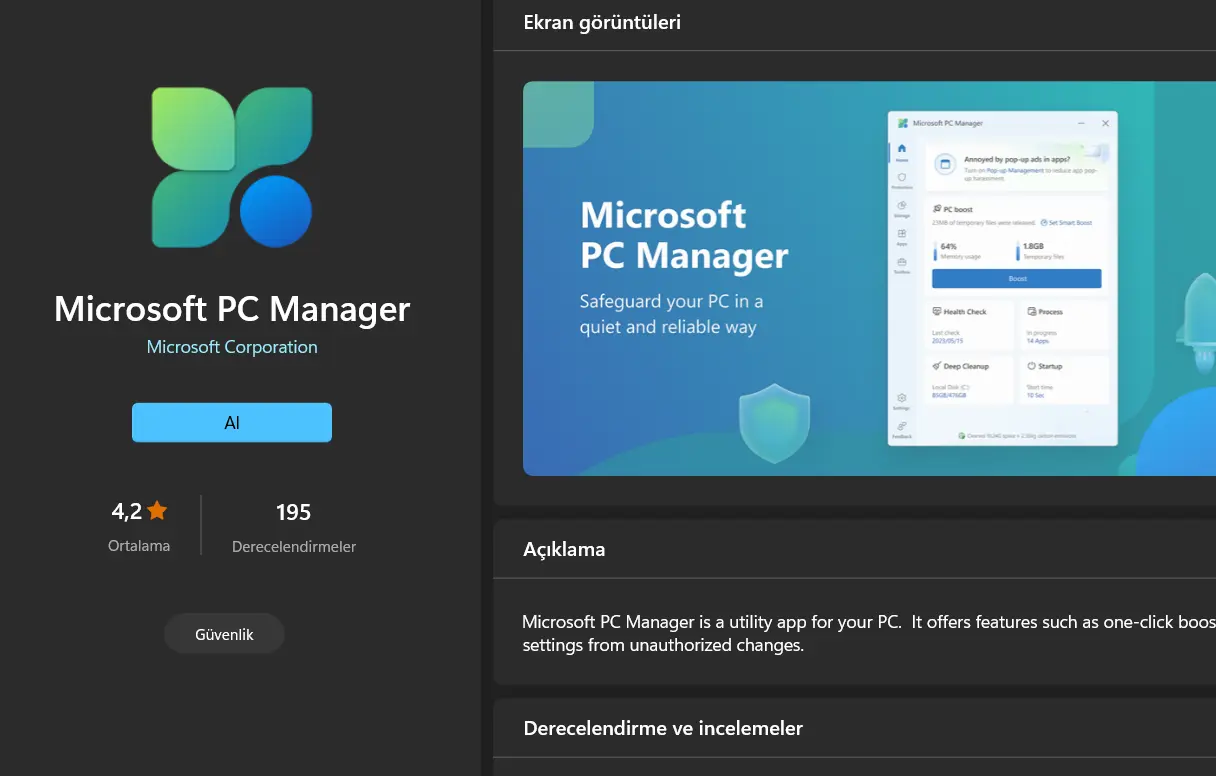Click the Process card in the screenshot

pyautogui.click(x=1065, y=325)
